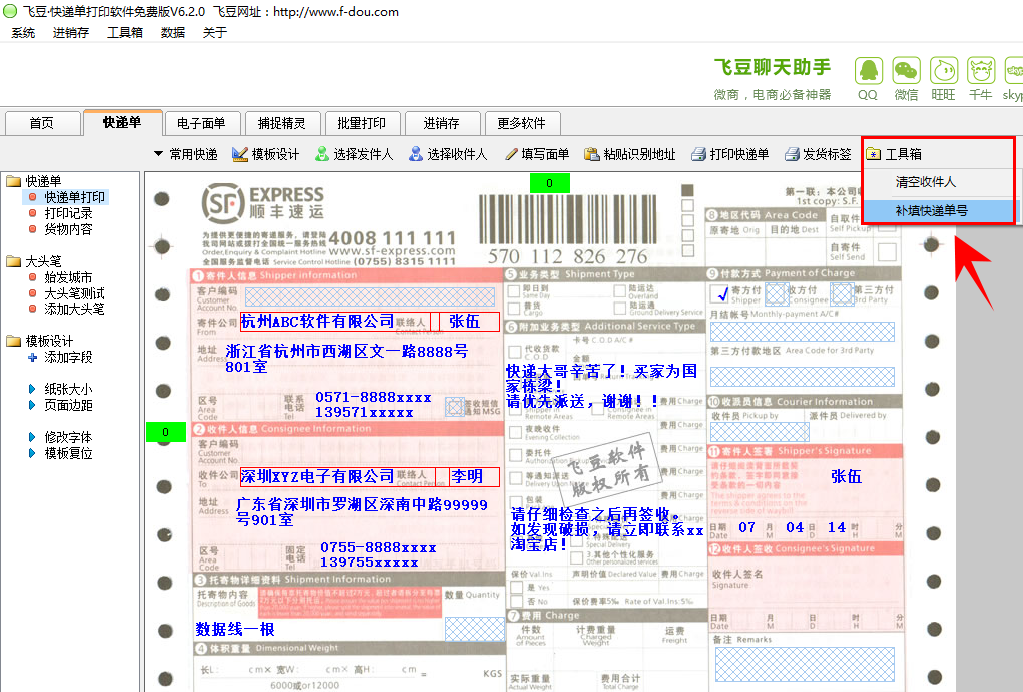
Task: Switch to the 捕捉精灵 tab
Action: coord(282,123)
